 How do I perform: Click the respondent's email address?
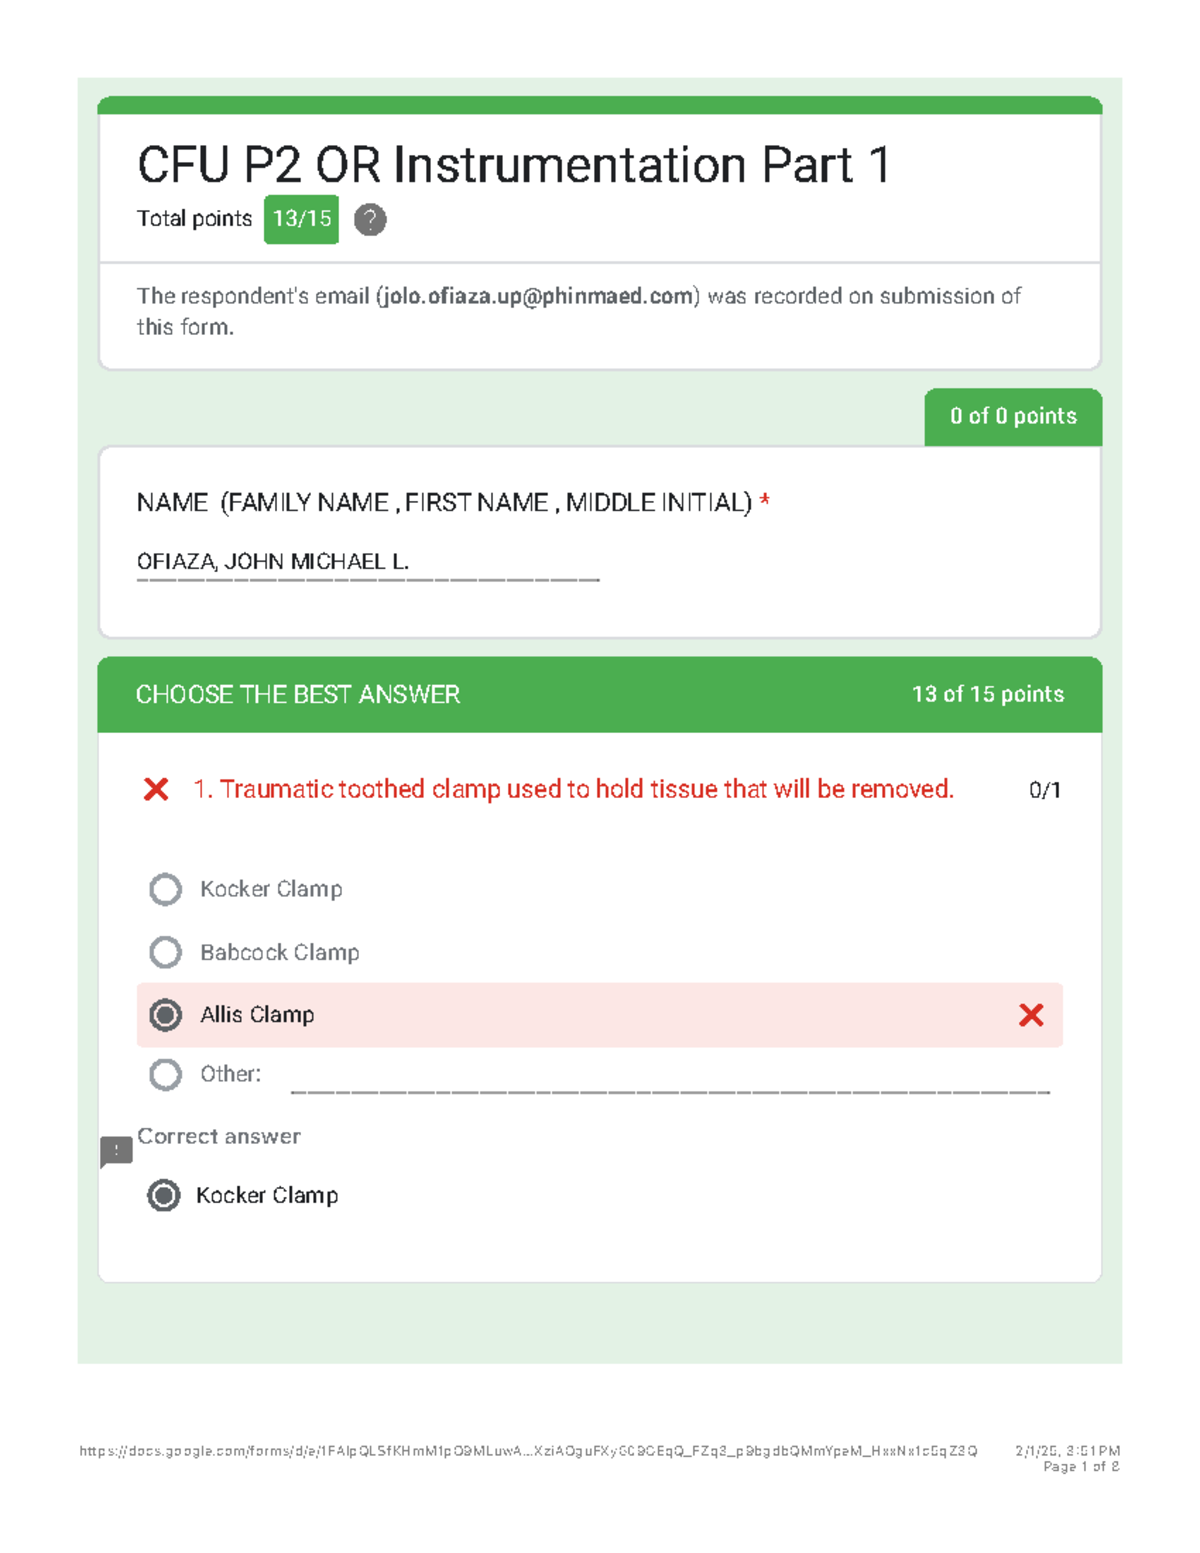pos(537,296)
